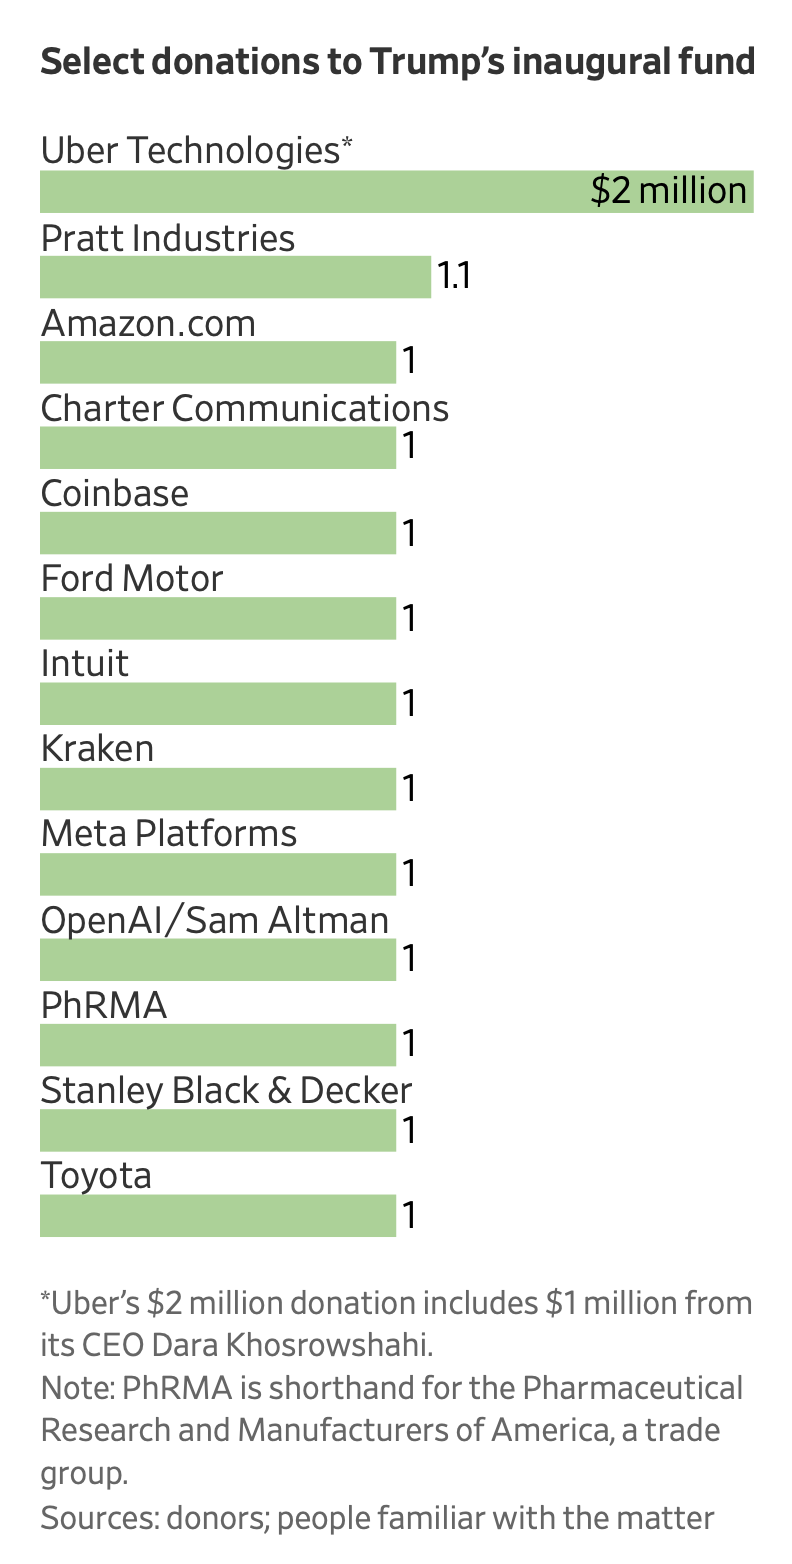Click the Stanley Black & Decker label
Viewport: 792px width, 1564px height.
click(x=226, y=1089)
